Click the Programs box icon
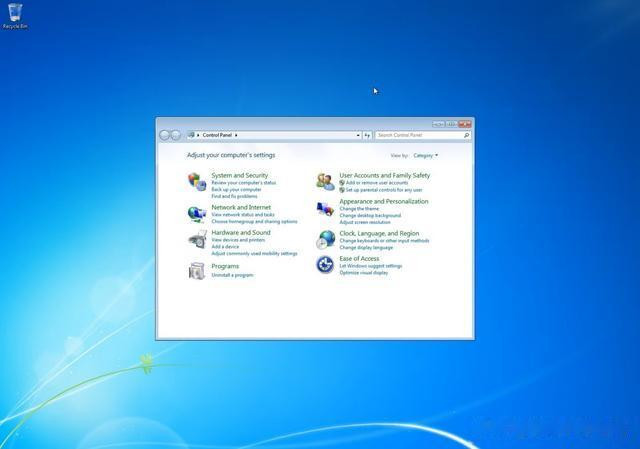Image resolution: width=640 pixels, height=449 pixels. click(x=197, y=271)
